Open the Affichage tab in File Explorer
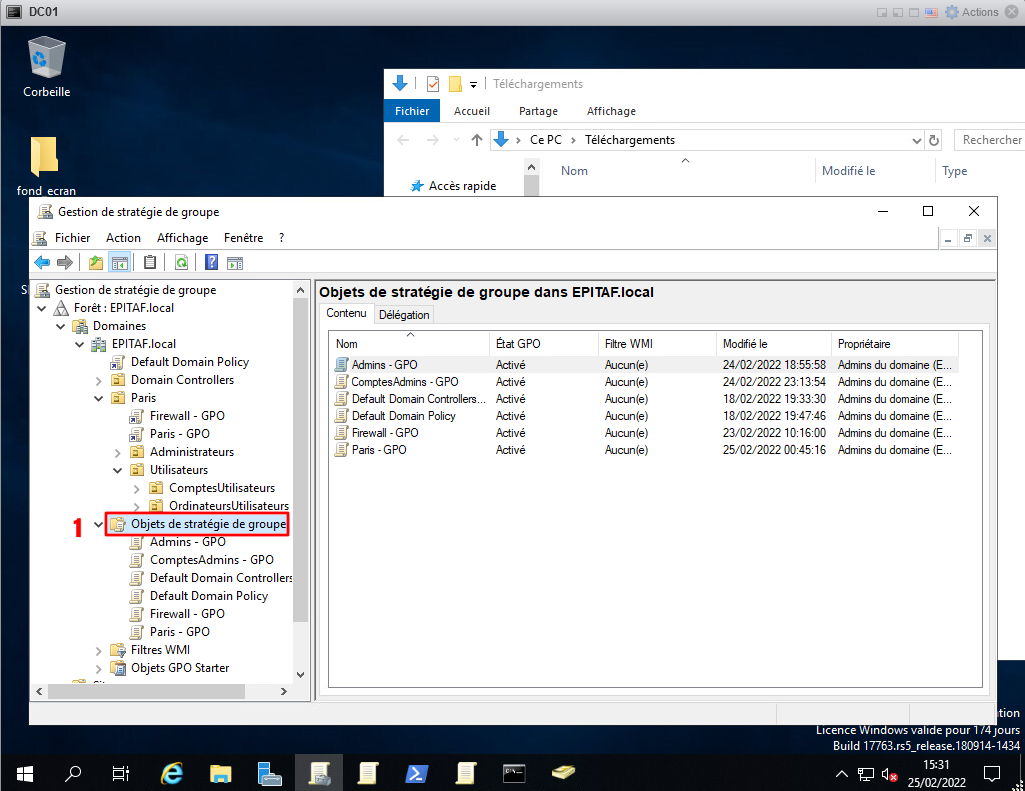The image size is (1025, 791). click(611, 111)
